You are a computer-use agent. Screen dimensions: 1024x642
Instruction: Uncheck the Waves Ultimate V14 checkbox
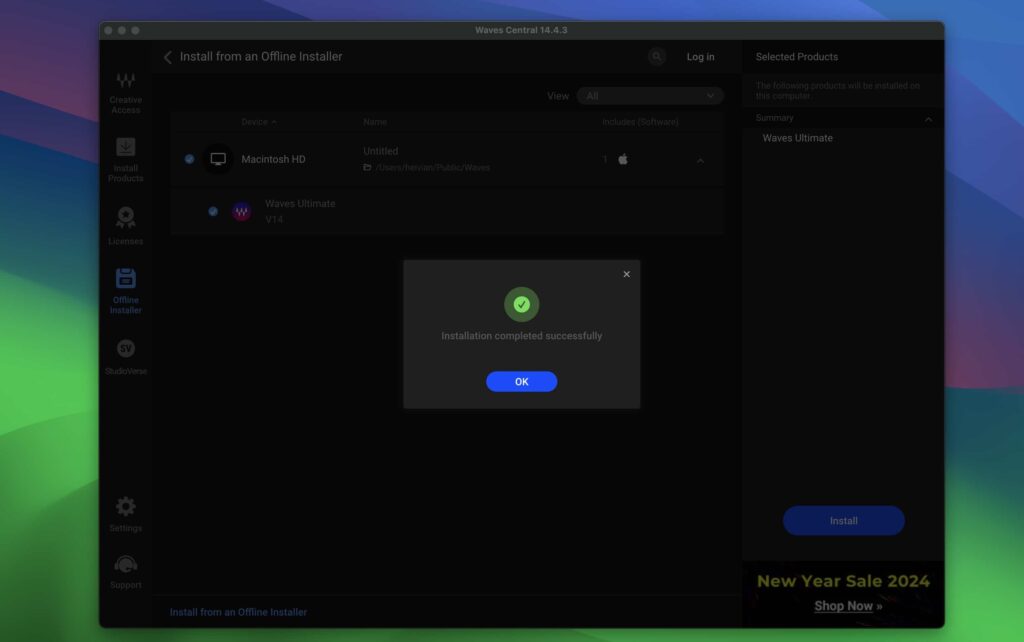pyautogui.click(x=213, y=211)
